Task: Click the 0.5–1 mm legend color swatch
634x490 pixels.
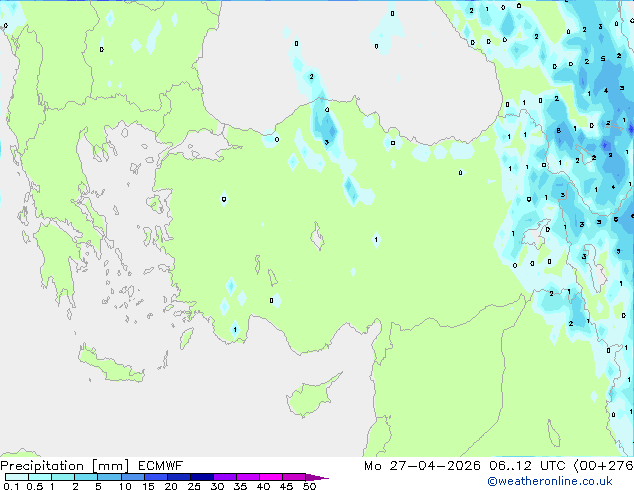Action: pos(40,477)
